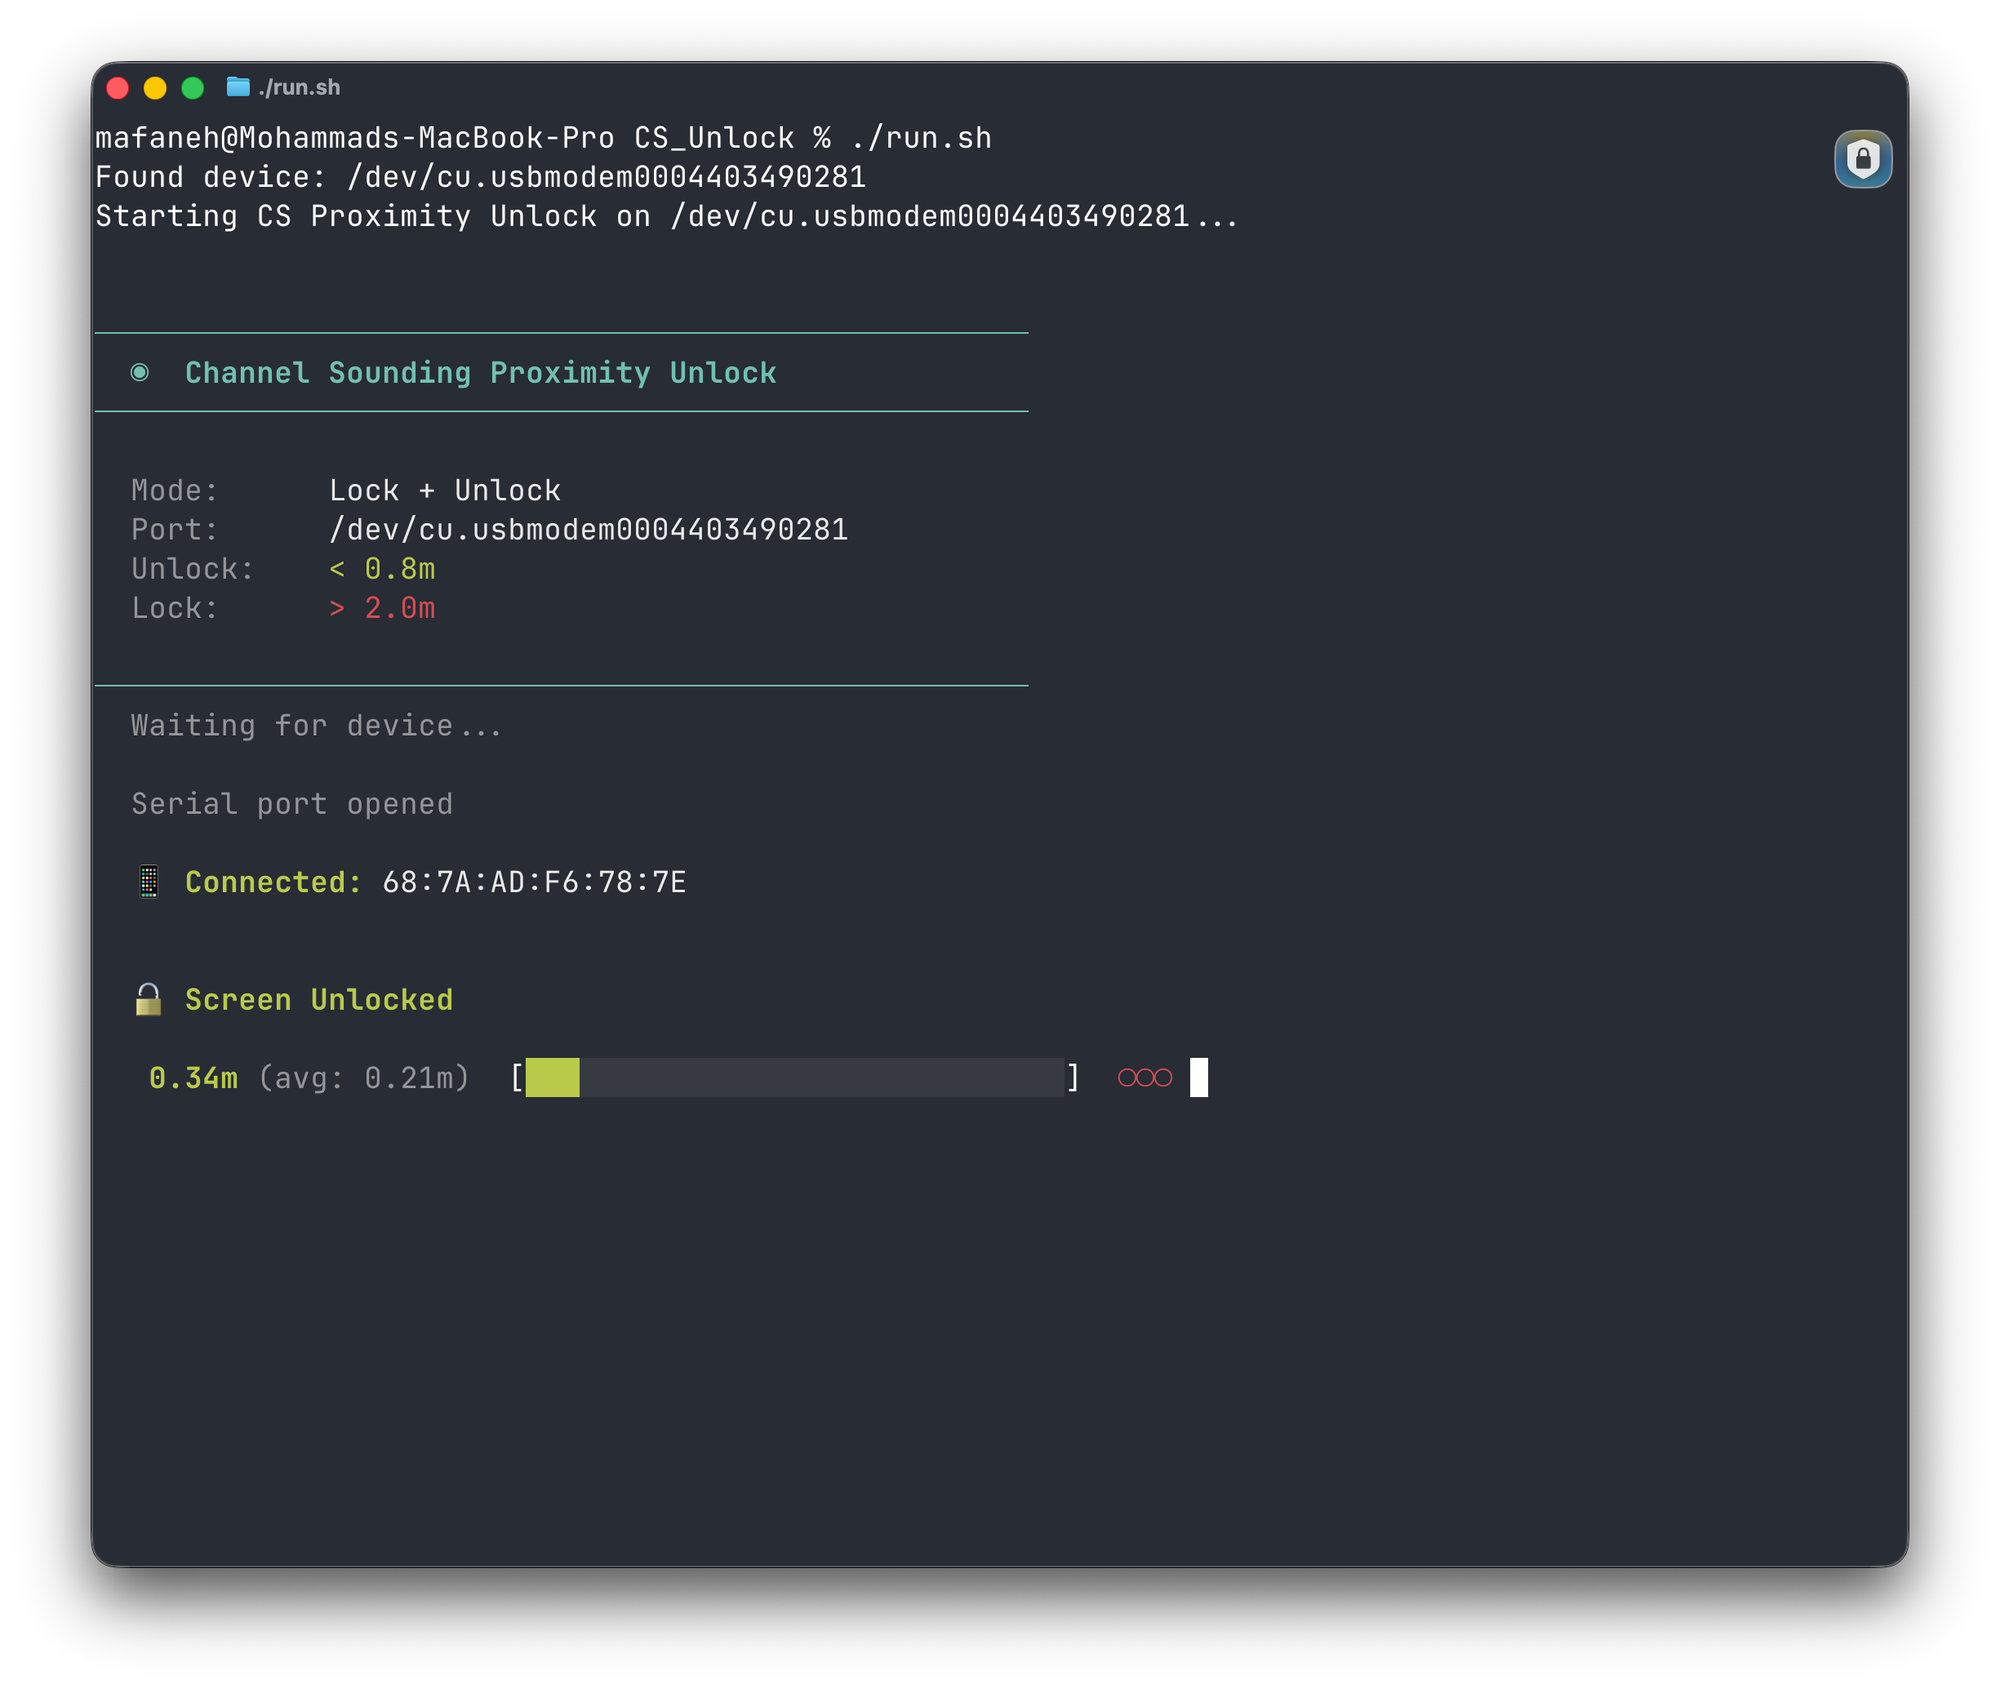Click the ./run.sh title bar label

point(299,88)
